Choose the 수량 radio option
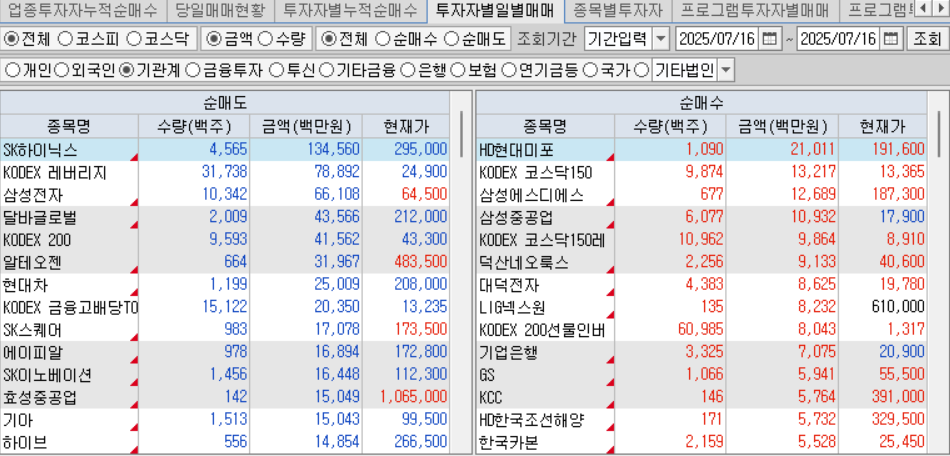 pos(265,39)
